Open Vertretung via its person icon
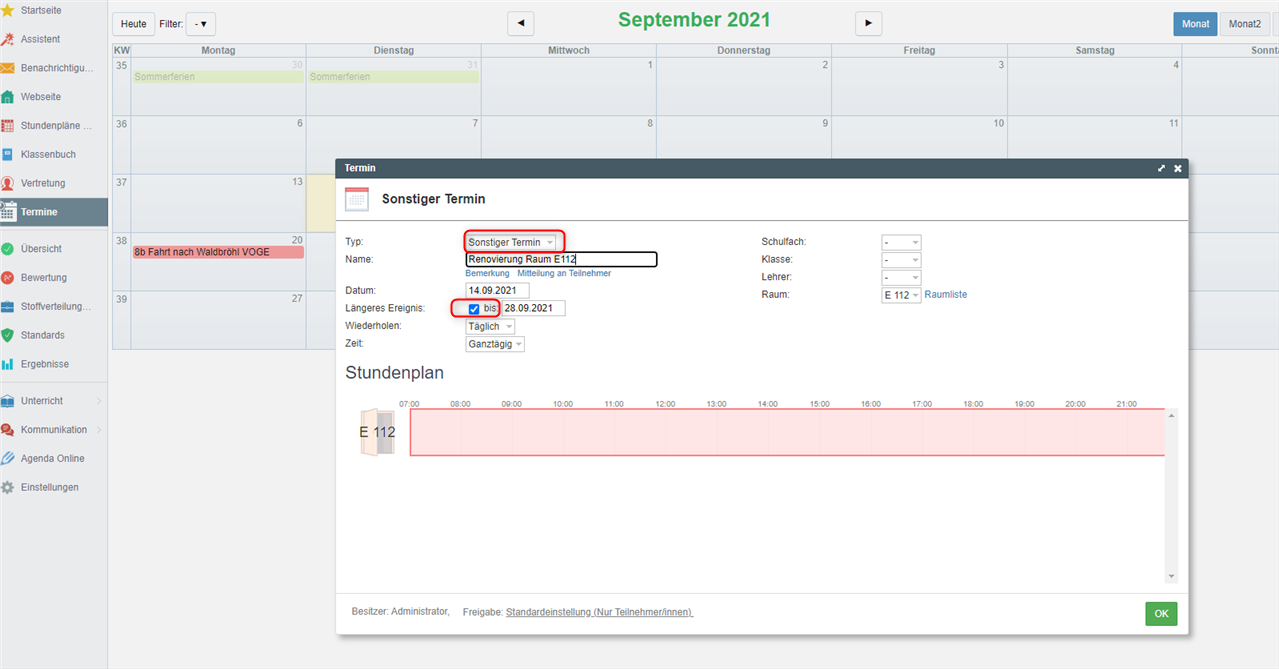The height and width of the screenshot is (669, 1279). 8,183
